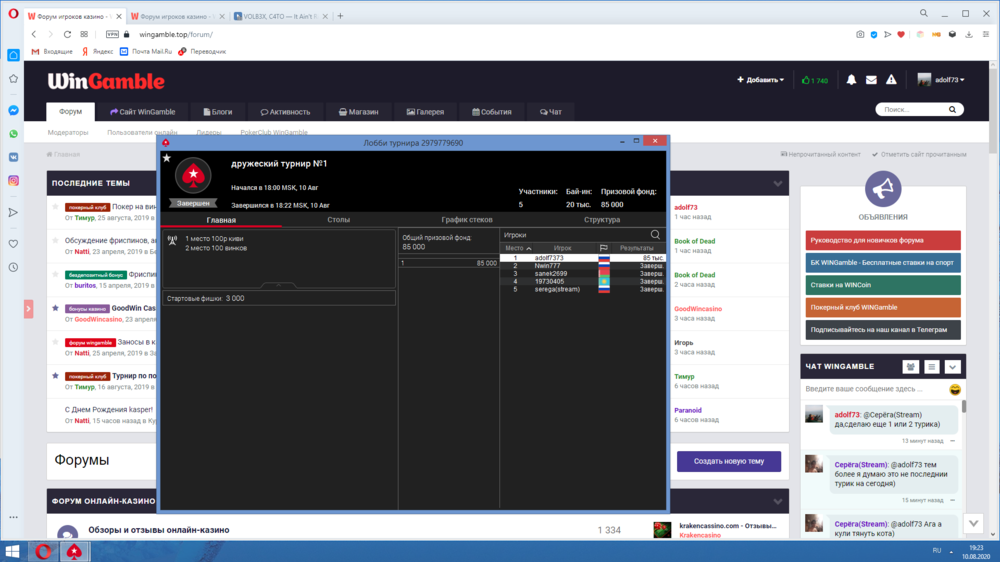1000x562 pixels.
Task: Toggle the VPN badge in the address bar
Action: click(x=112, y=34)
